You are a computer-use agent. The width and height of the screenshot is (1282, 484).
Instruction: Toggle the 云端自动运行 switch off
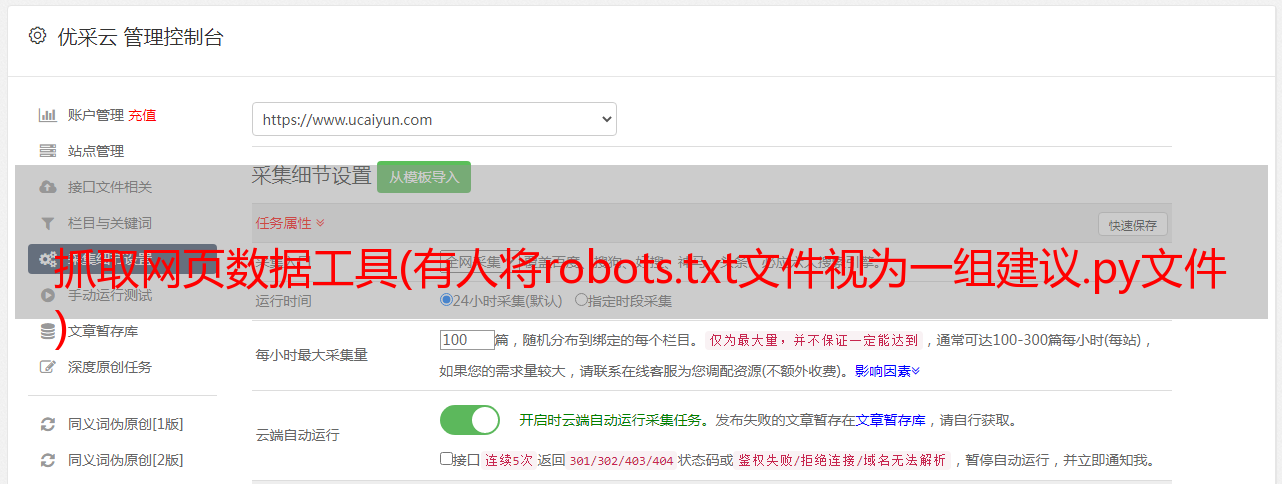click(x=470, y=420)
